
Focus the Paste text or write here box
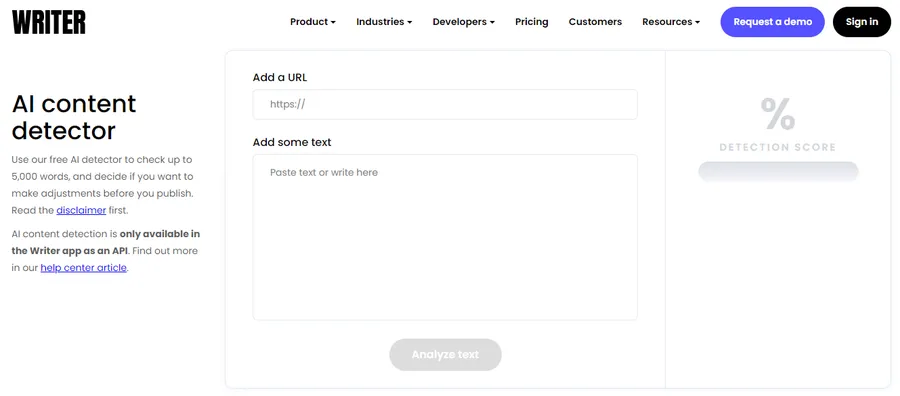[445, 237]
